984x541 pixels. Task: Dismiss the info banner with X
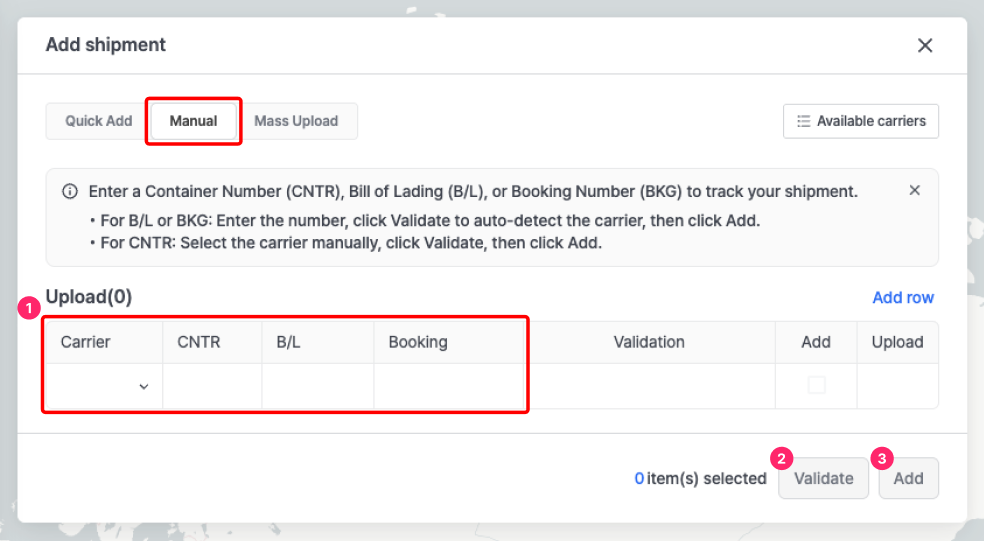pyautogui.click(x=914, y=190)
